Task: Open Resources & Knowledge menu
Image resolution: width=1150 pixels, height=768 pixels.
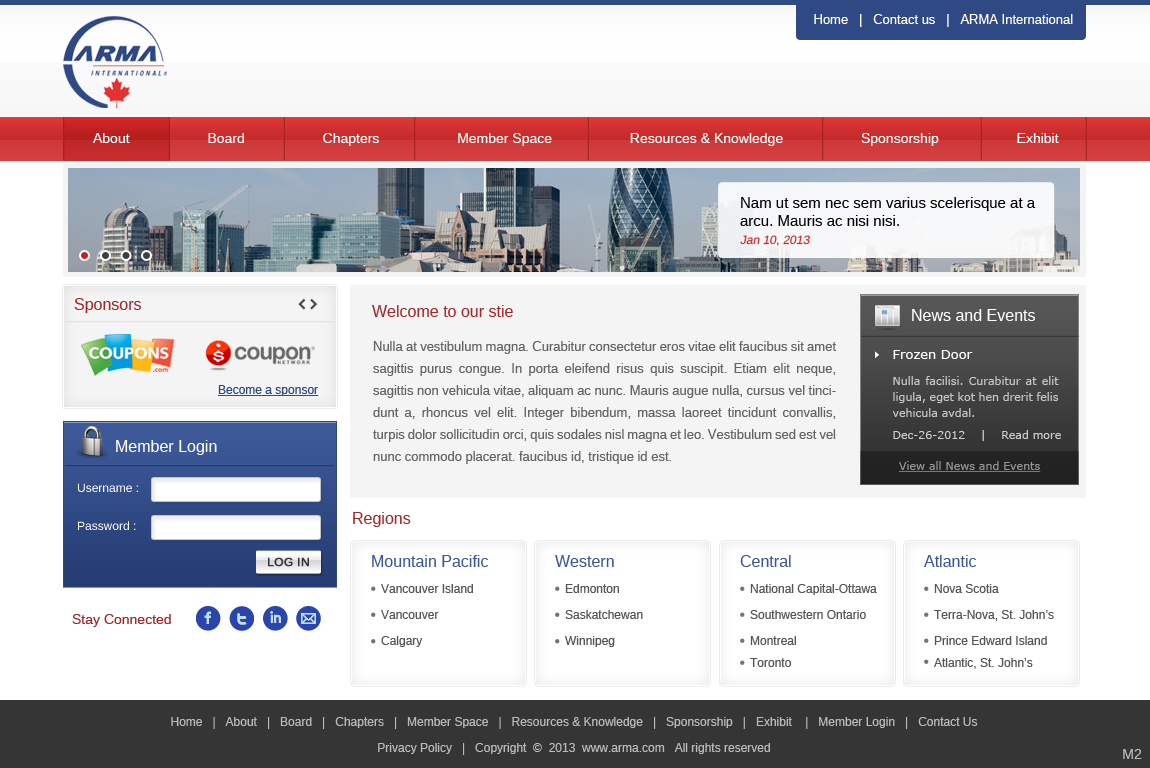Action: click(706, 139)
